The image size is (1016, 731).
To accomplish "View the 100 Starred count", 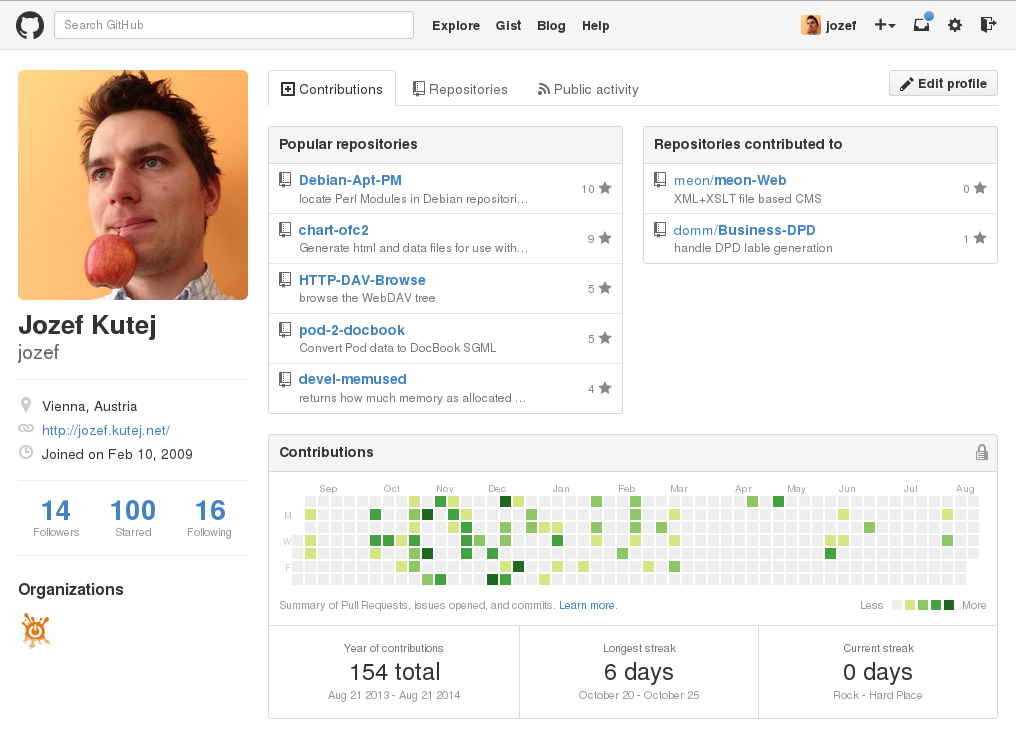I will (133, 518).
